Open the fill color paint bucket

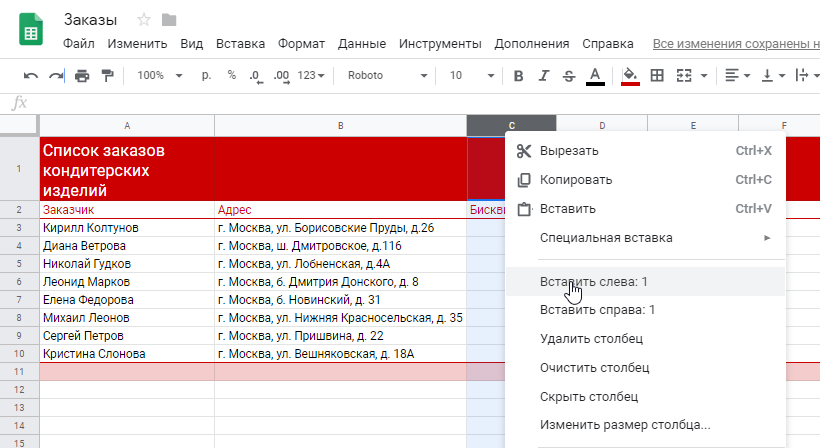(x=630, y=76)
